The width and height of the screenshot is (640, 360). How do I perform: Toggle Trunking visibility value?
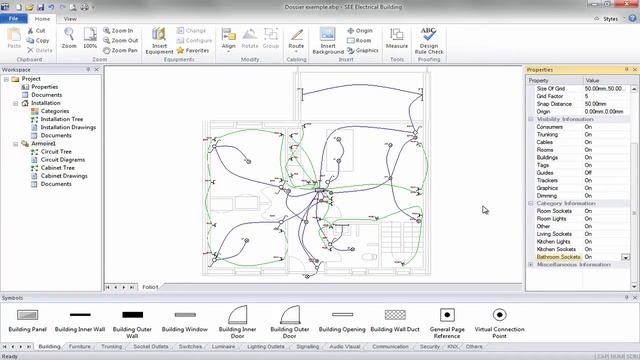[606, 134]
